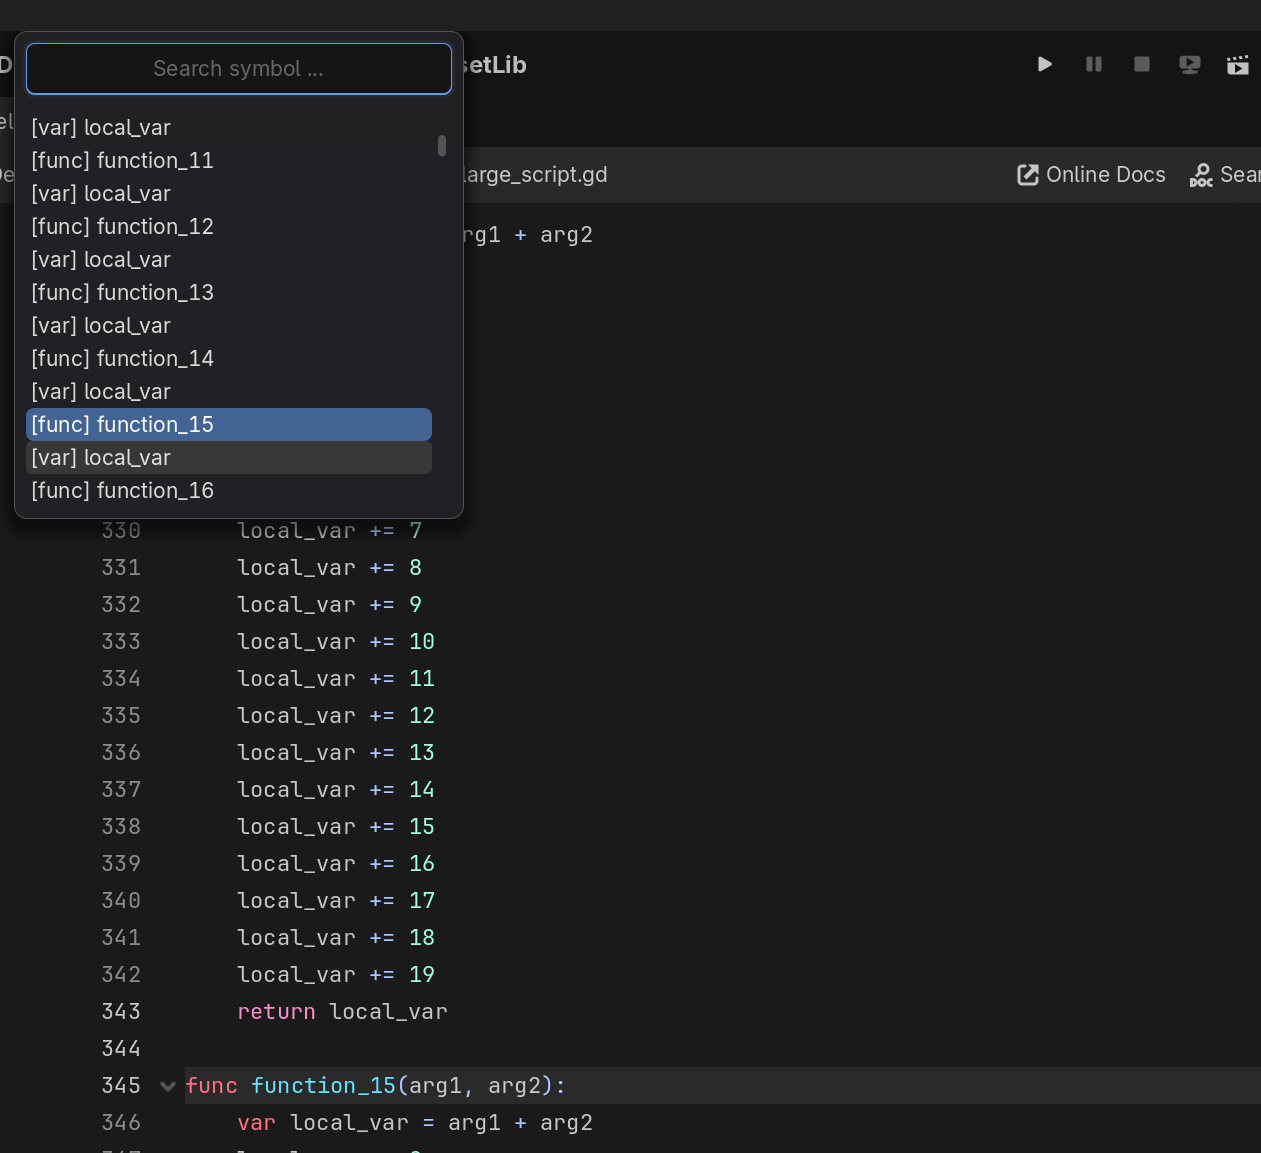Open the Online Docs page

point(1105,174)
